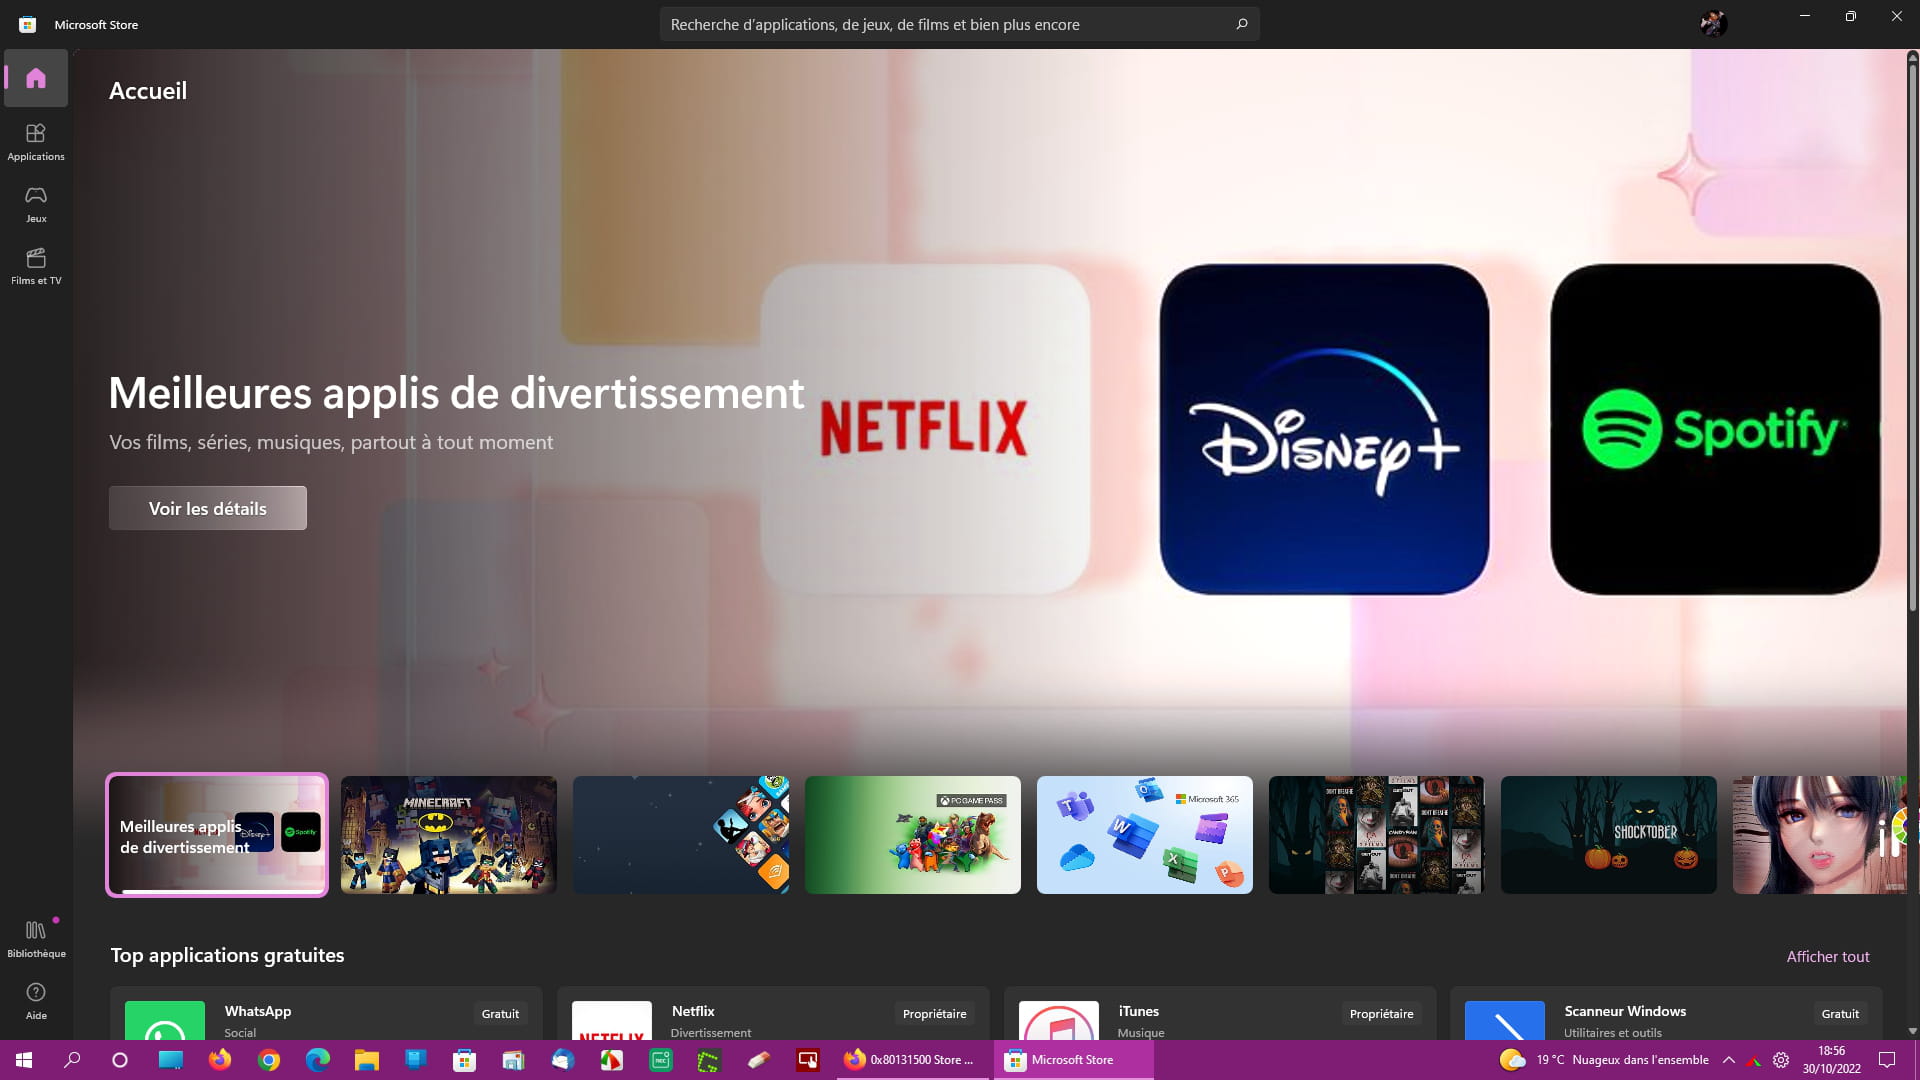Open Windows Start menu

click(x=24, y=1060)
